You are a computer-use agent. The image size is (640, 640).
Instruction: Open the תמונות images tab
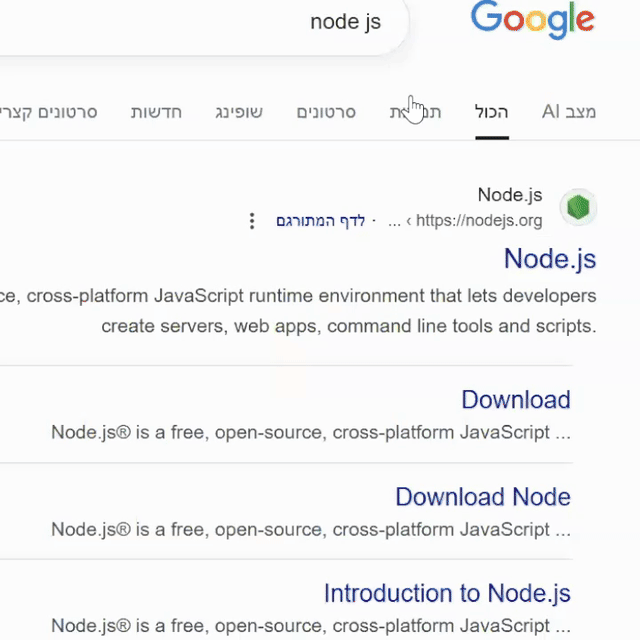coord(415,112)
